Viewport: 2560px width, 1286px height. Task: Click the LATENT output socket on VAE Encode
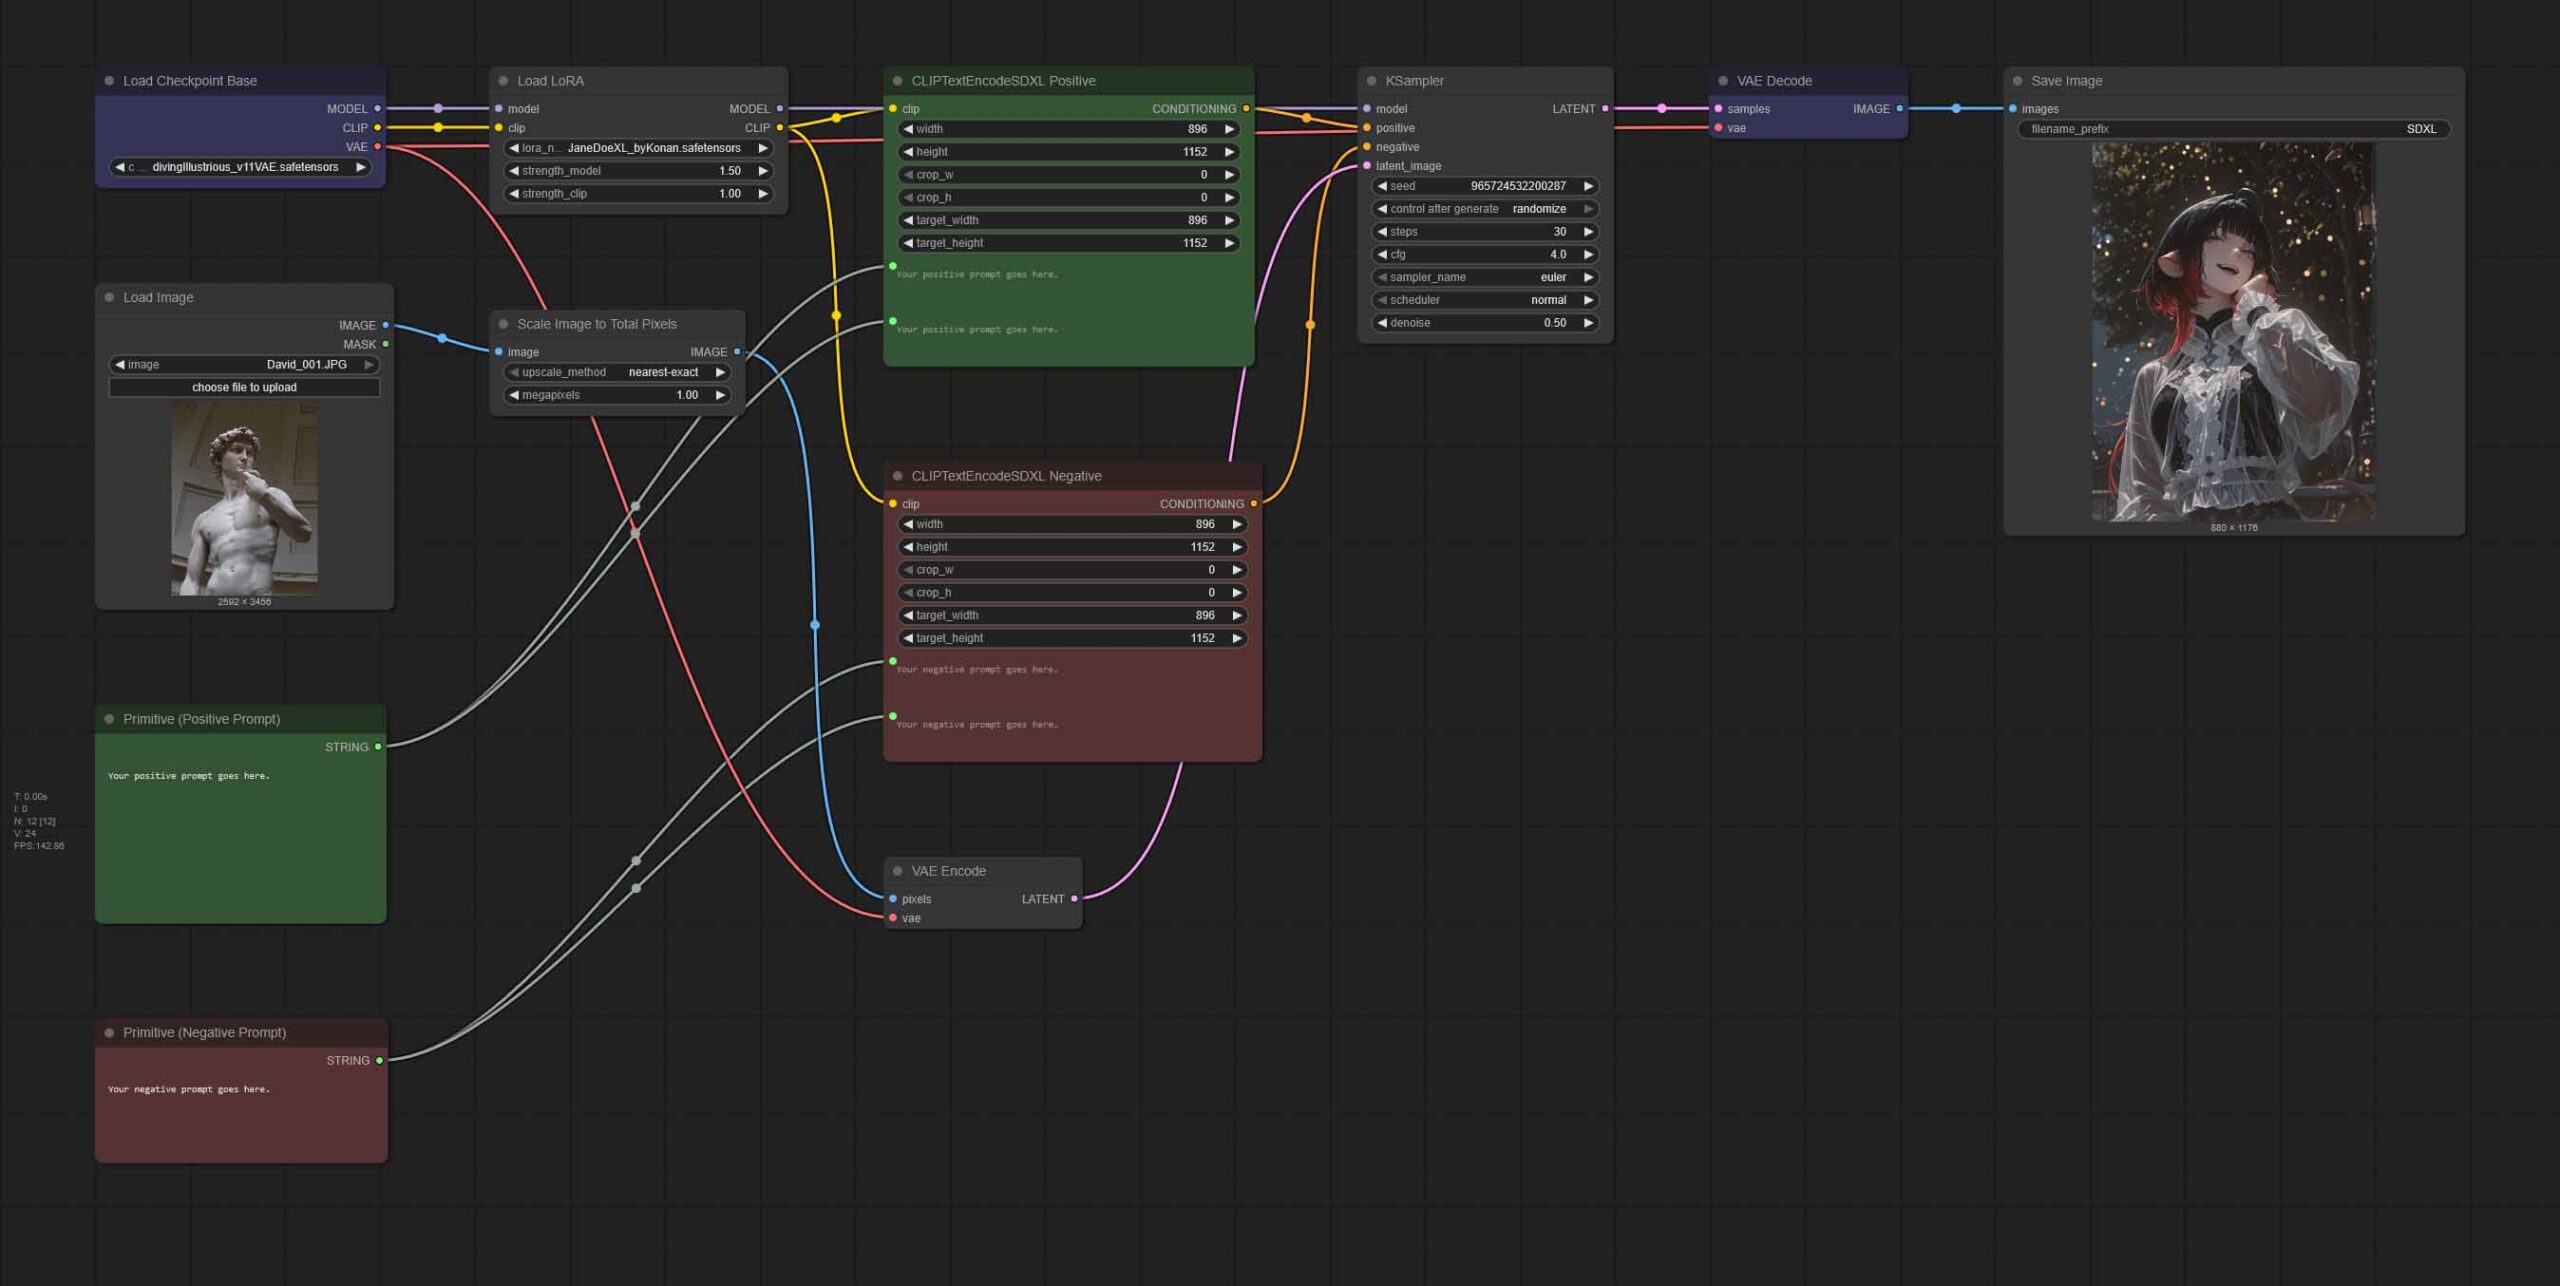coord(1074,899)
